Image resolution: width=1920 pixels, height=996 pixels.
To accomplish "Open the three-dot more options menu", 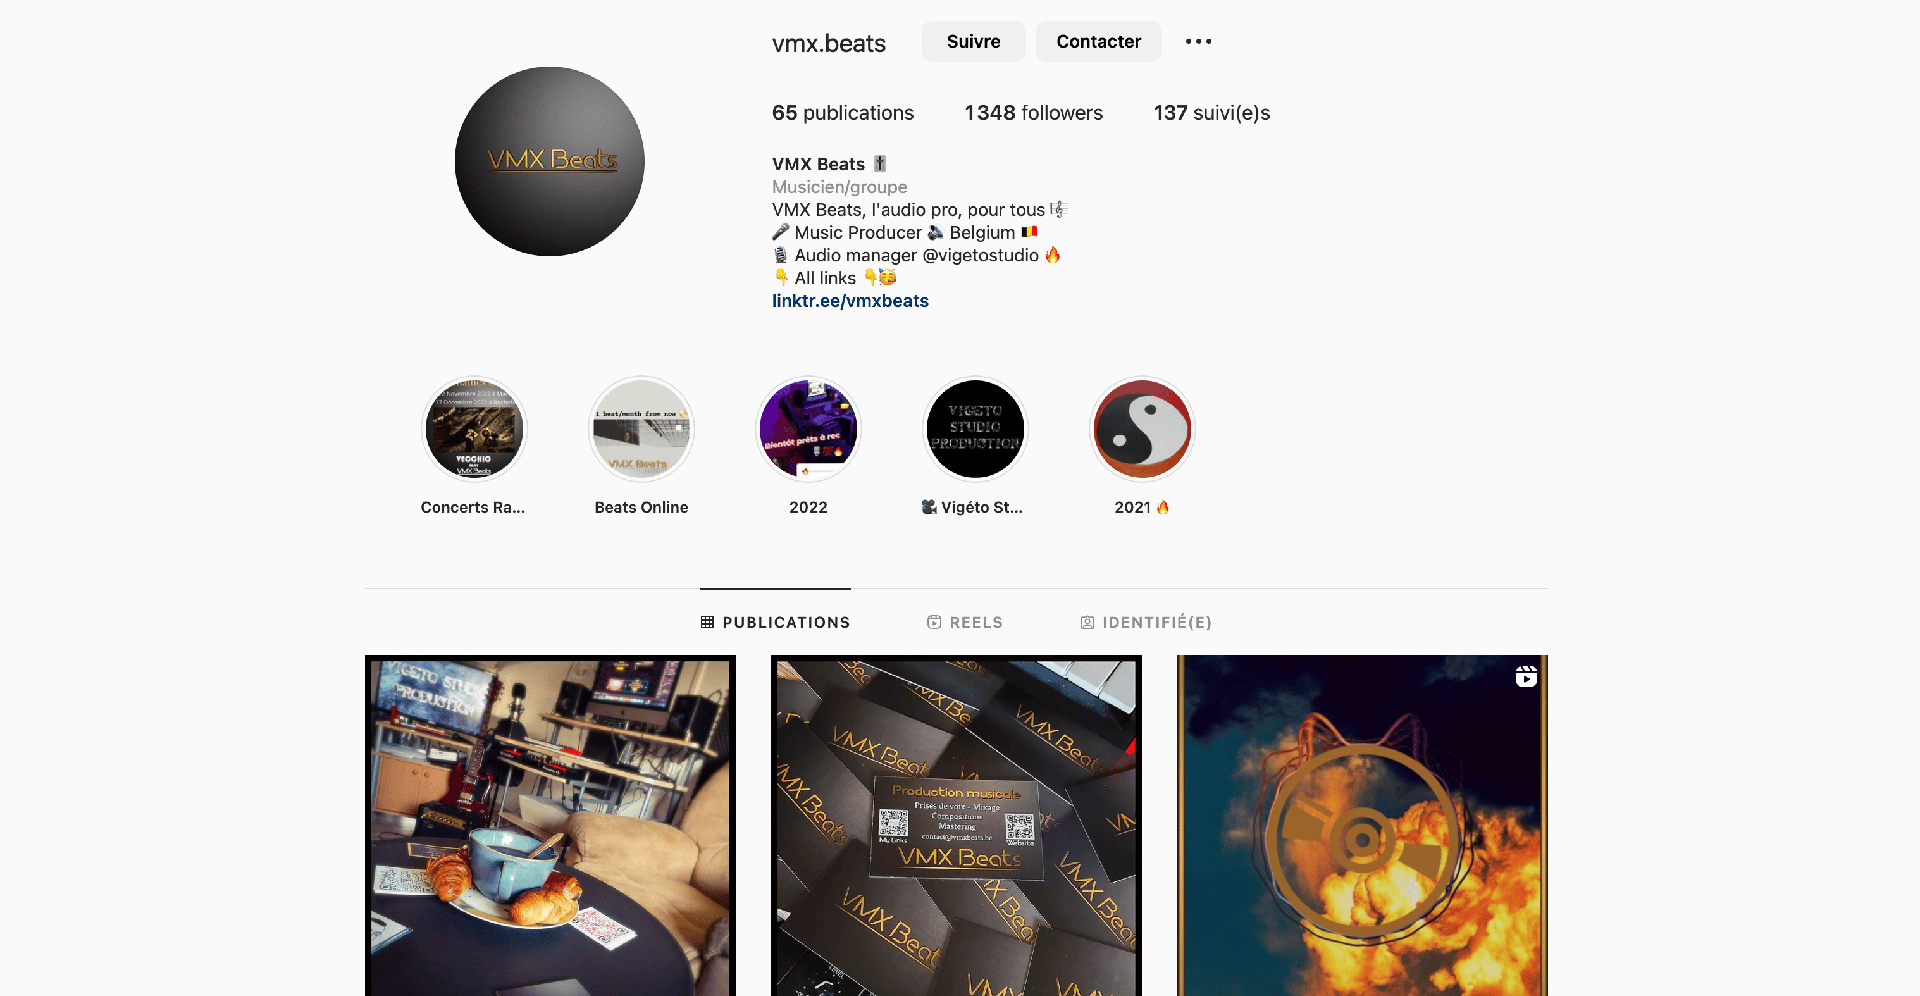I will coord(1198,41).
